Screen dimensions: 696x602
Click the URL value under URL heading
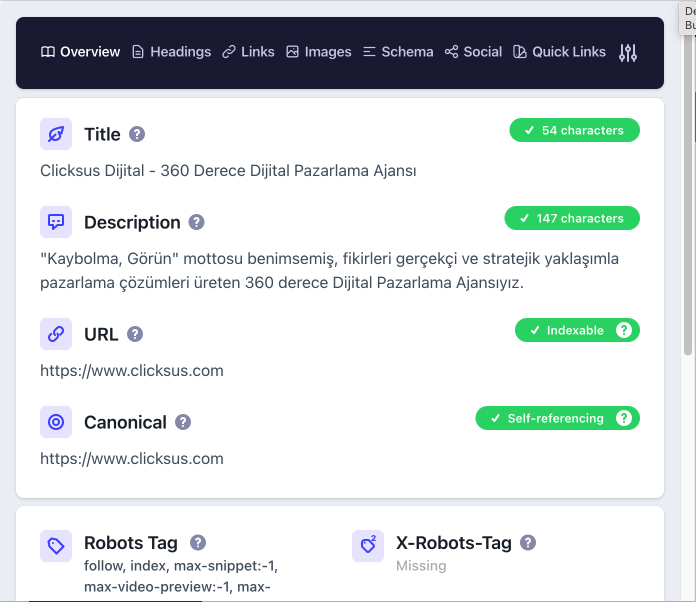(132, 371)
